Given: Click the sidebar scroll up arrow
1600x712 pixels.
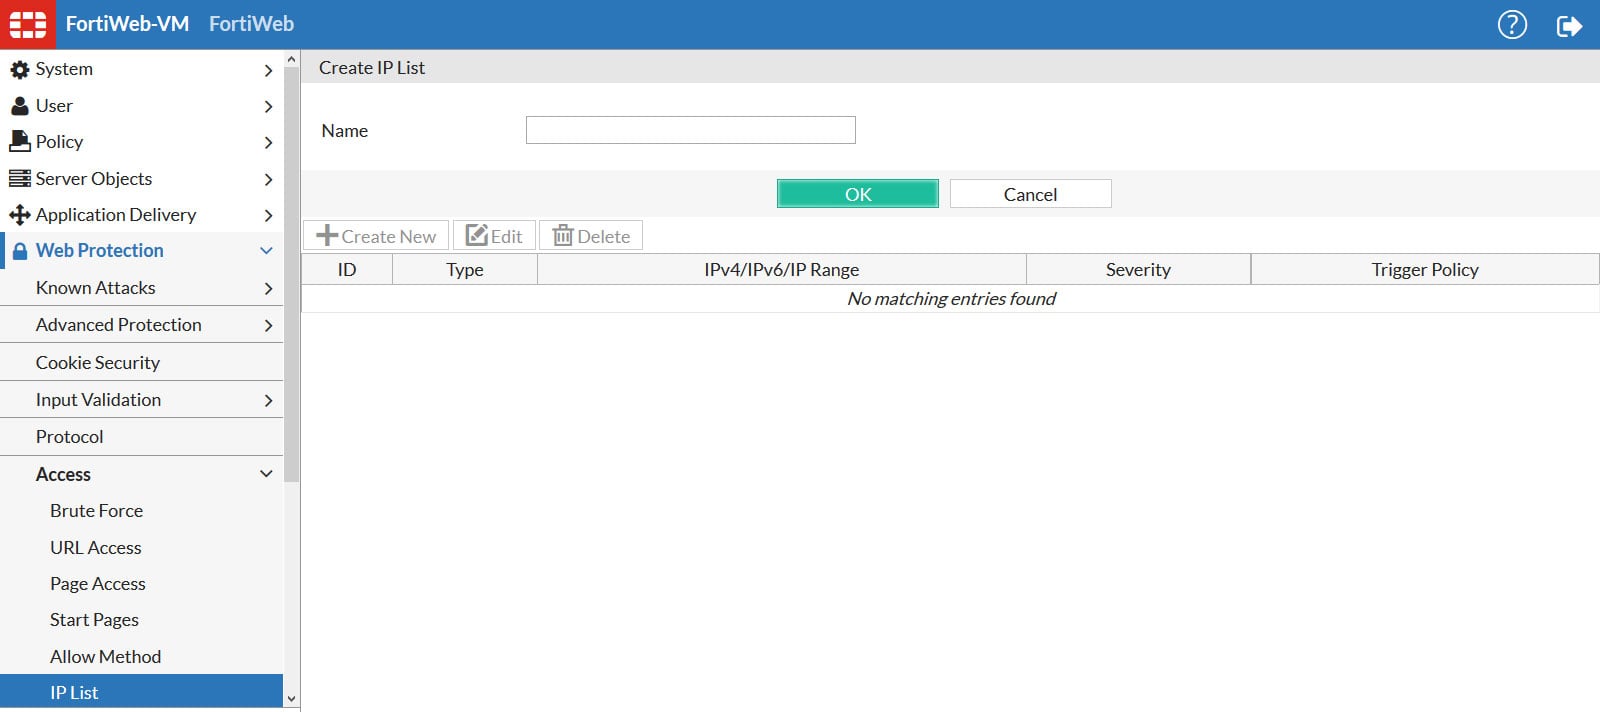Looking at the screenshot, I should (x=291, y=59).
